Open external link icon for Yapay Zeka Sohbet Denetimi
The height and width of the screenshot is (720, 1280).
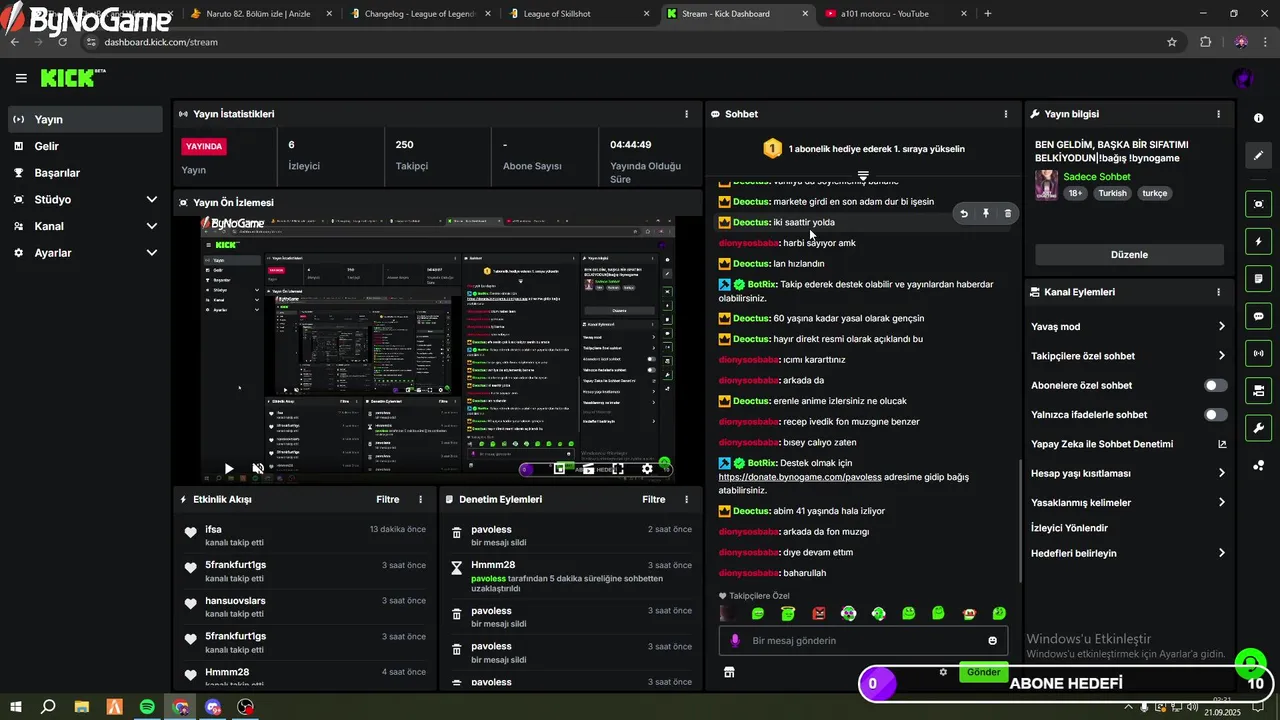(1221, 444)
